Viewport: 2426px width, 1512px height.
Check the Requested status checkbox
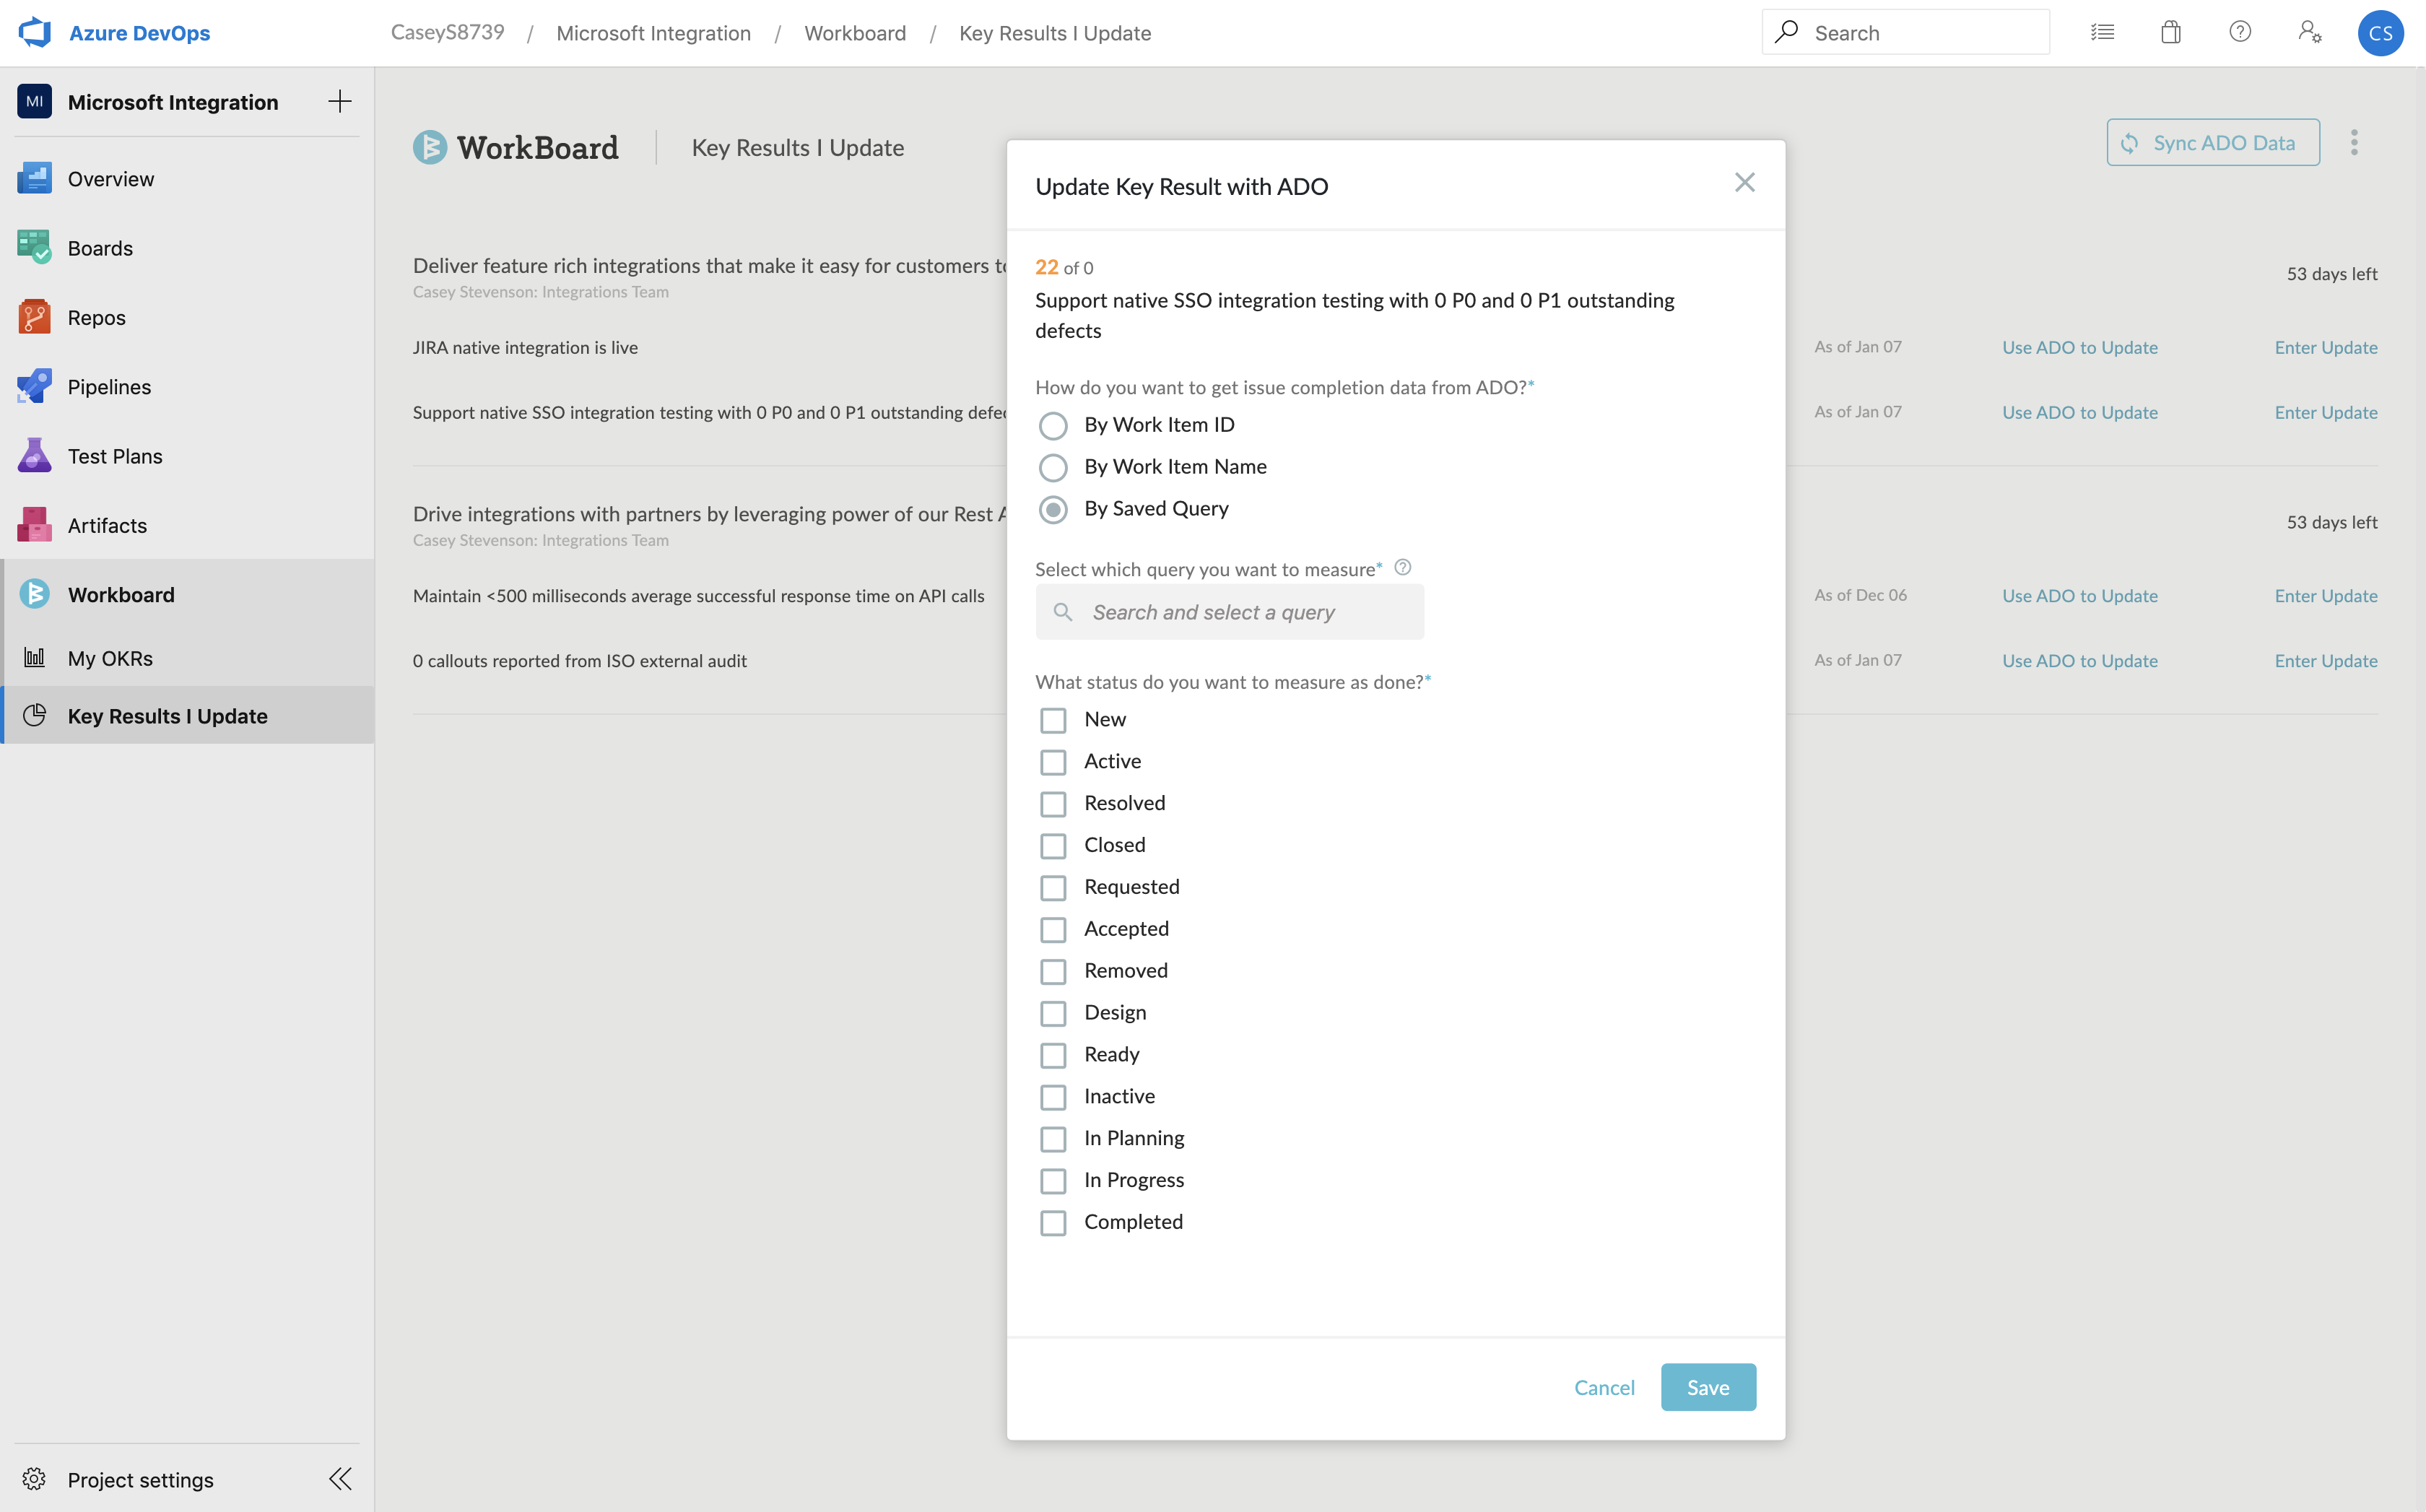pyautogui.click(x=1053, y=888)
